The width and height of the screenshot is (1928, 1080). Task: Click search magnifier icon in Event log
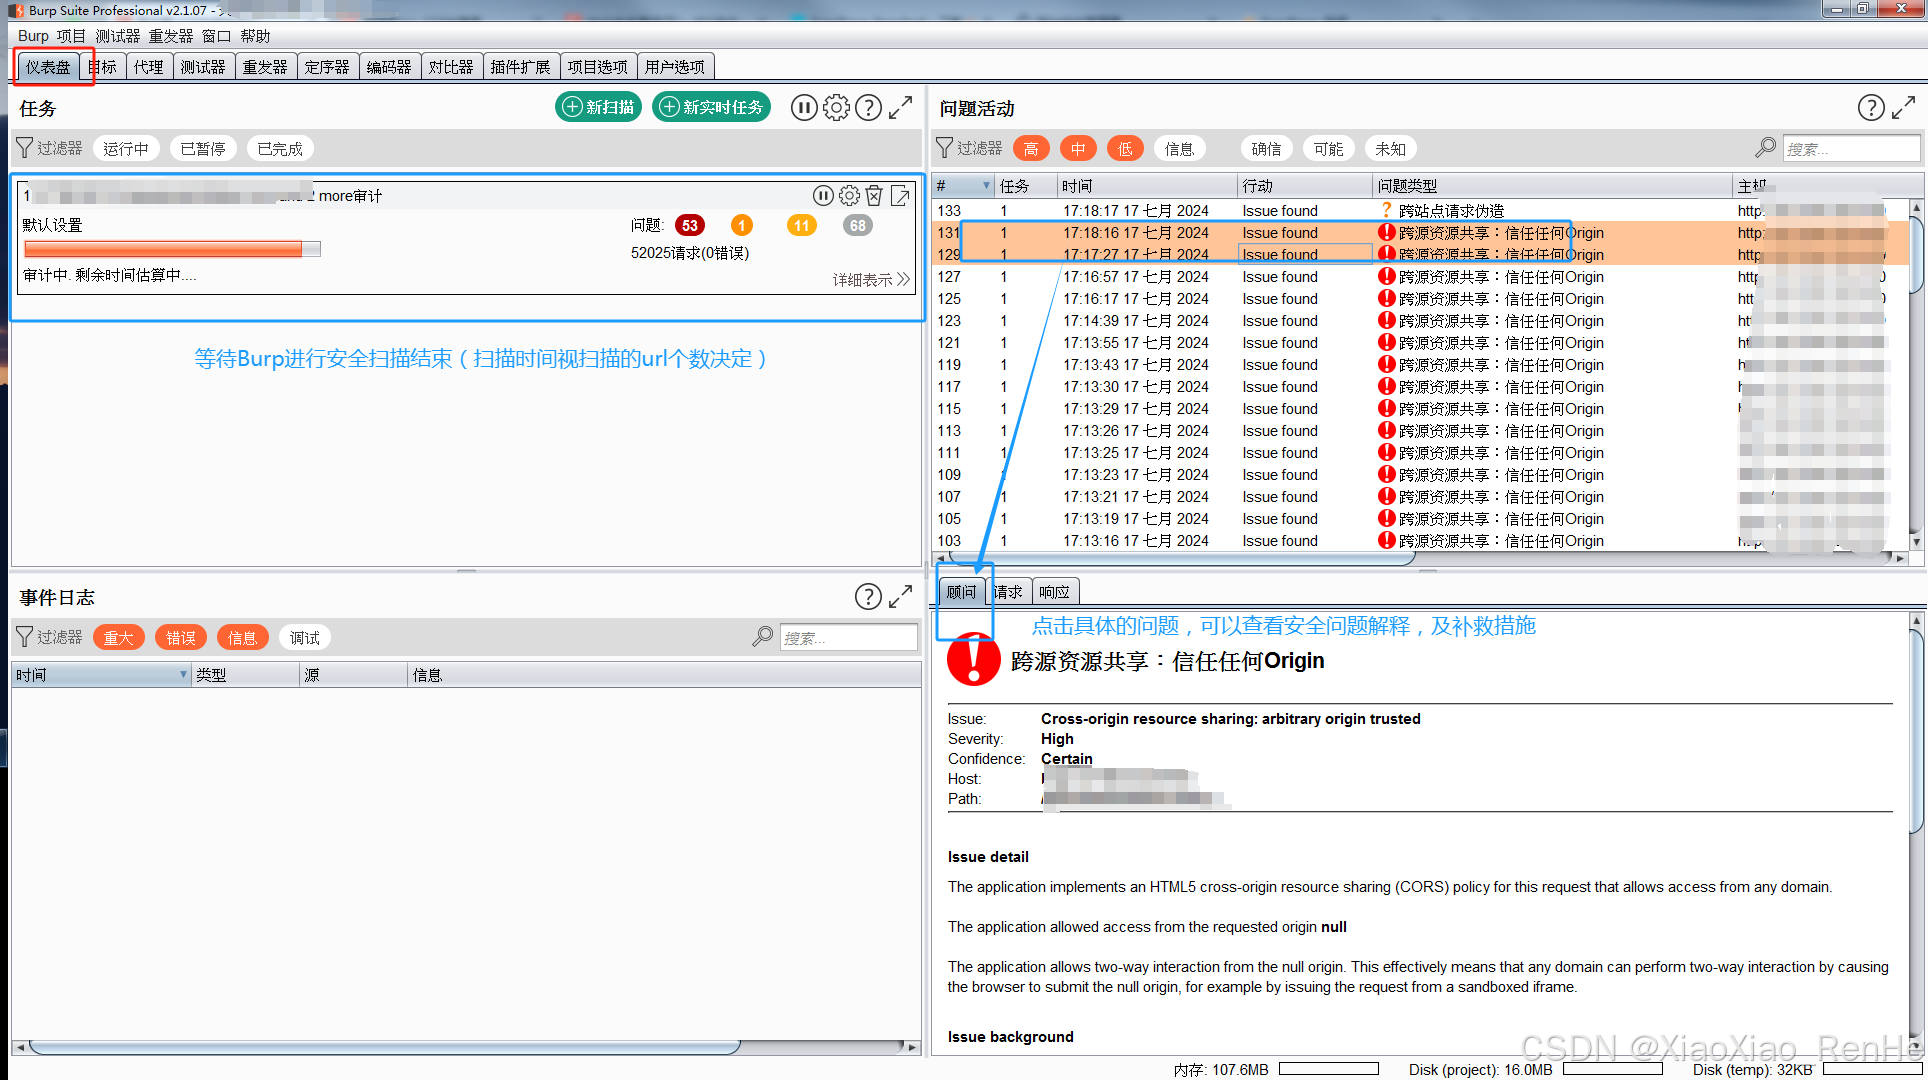(x=763, y=637)
